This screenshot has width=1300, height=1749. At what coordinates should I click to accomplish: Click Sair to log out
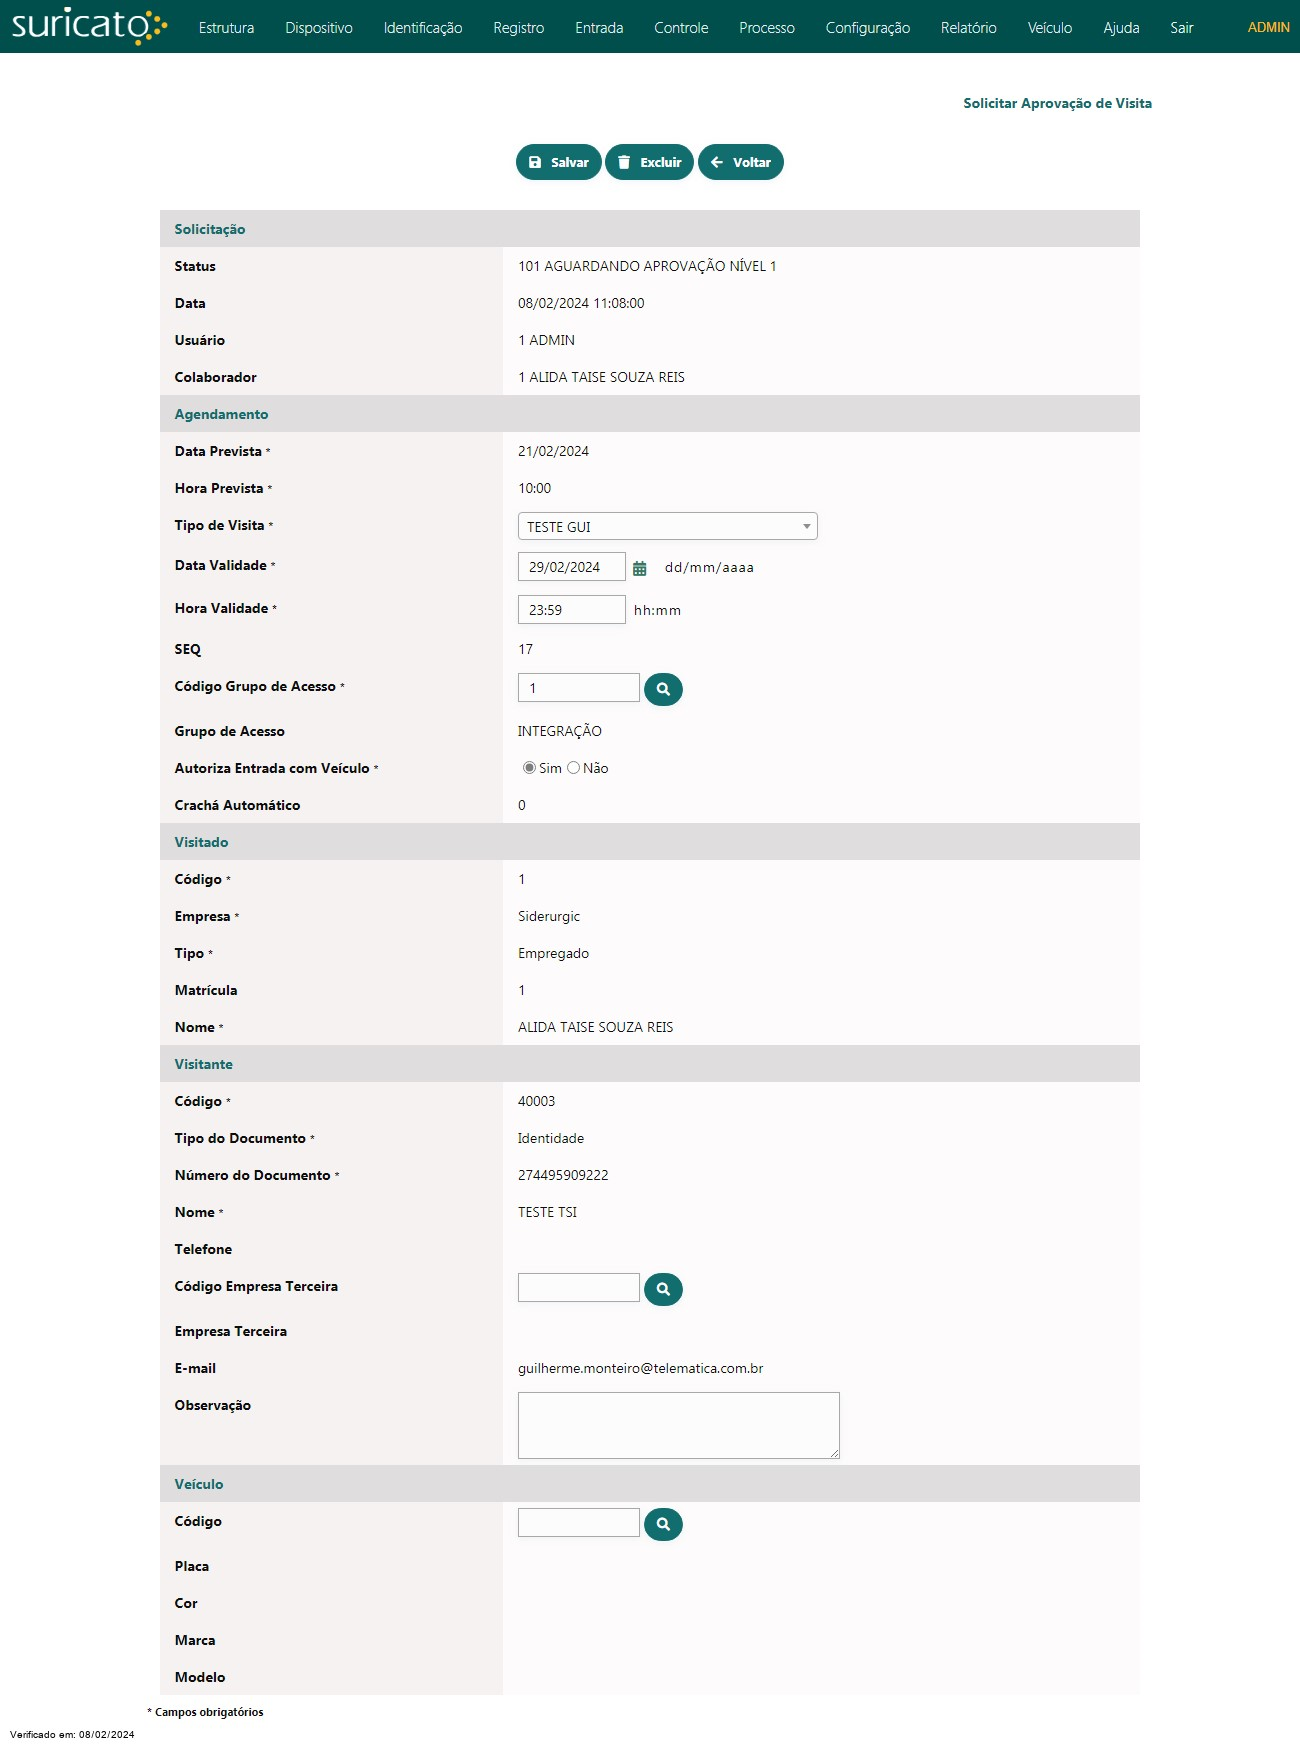coord(1181,28)
